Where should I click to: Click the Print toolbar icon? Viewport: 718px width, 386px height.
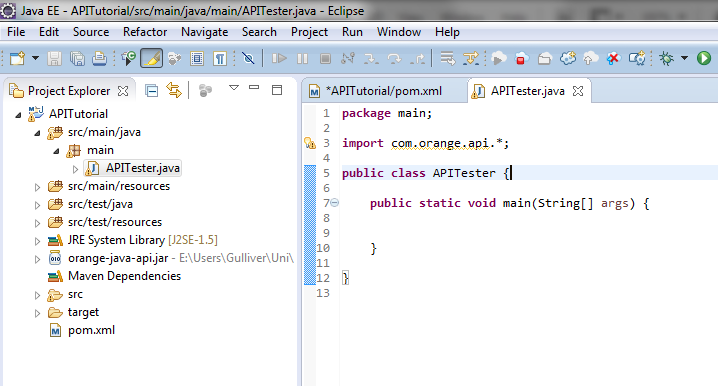99,58
